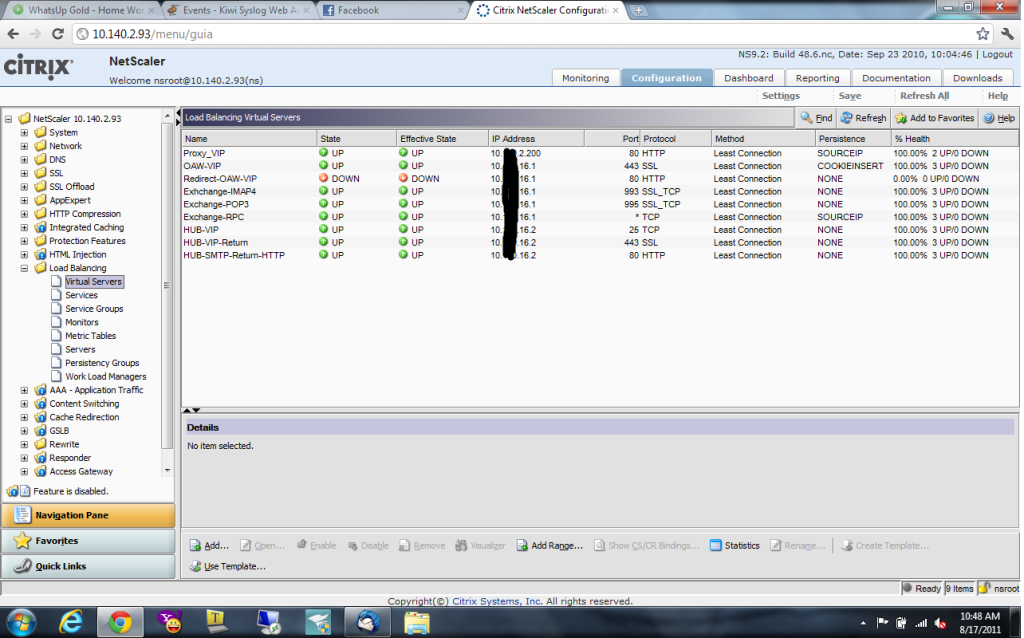
Task: Open the Chrome wrench menu
Action: [1007, 34]
